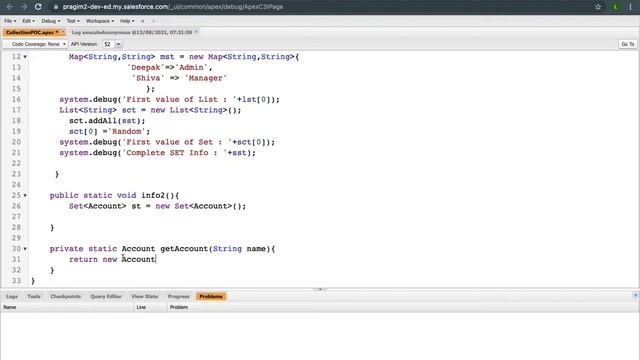Open the Workspace menu
The height and width of the screenshot is (360, 640).
click(x=100, y=21)
